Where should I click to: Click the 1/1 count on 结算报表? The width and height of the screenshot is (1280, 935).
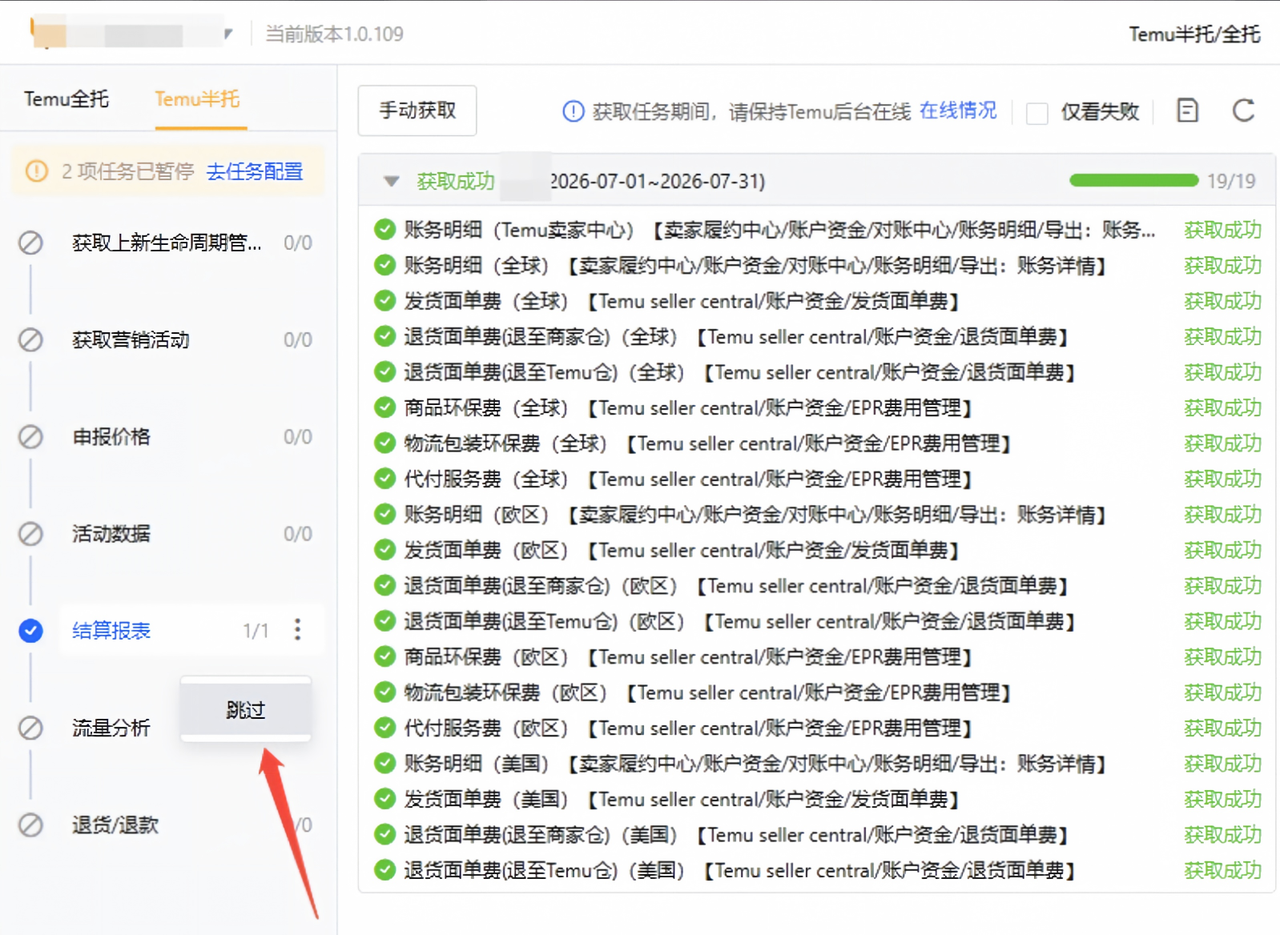[256, 631]
